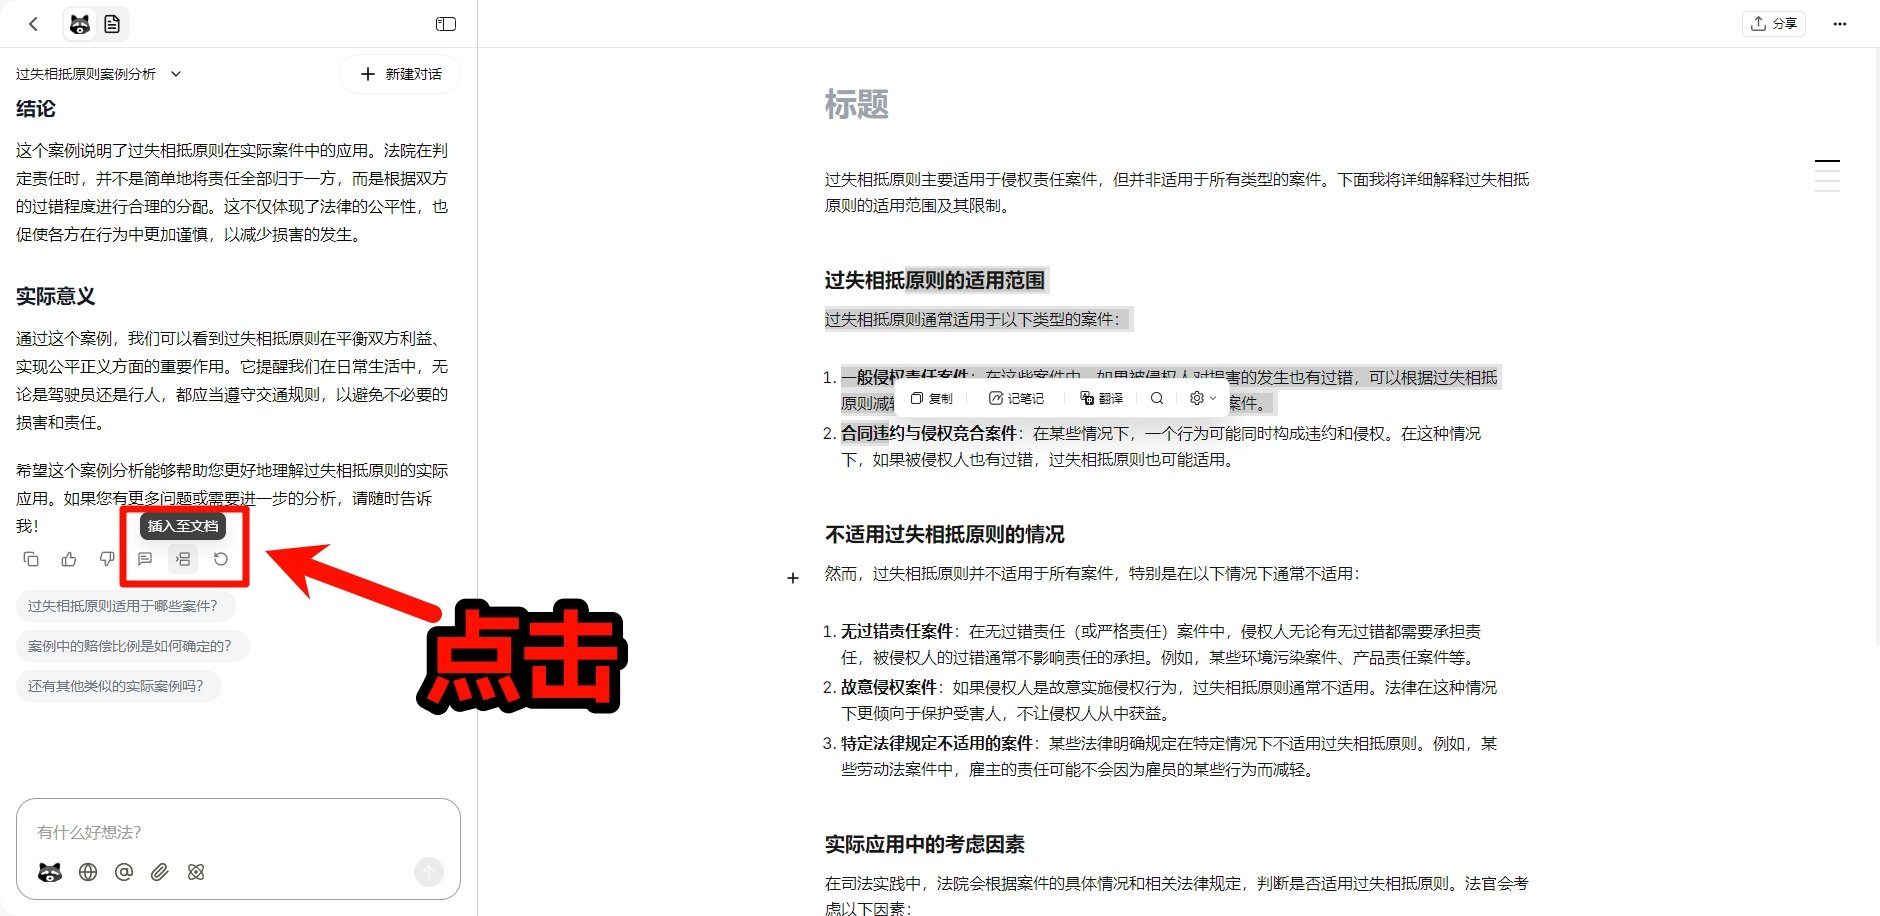The height and width of the screenshot is (916, 1880).
Task: Toggle the sidebar collapse icon at top
Action: tap(445, 23)
